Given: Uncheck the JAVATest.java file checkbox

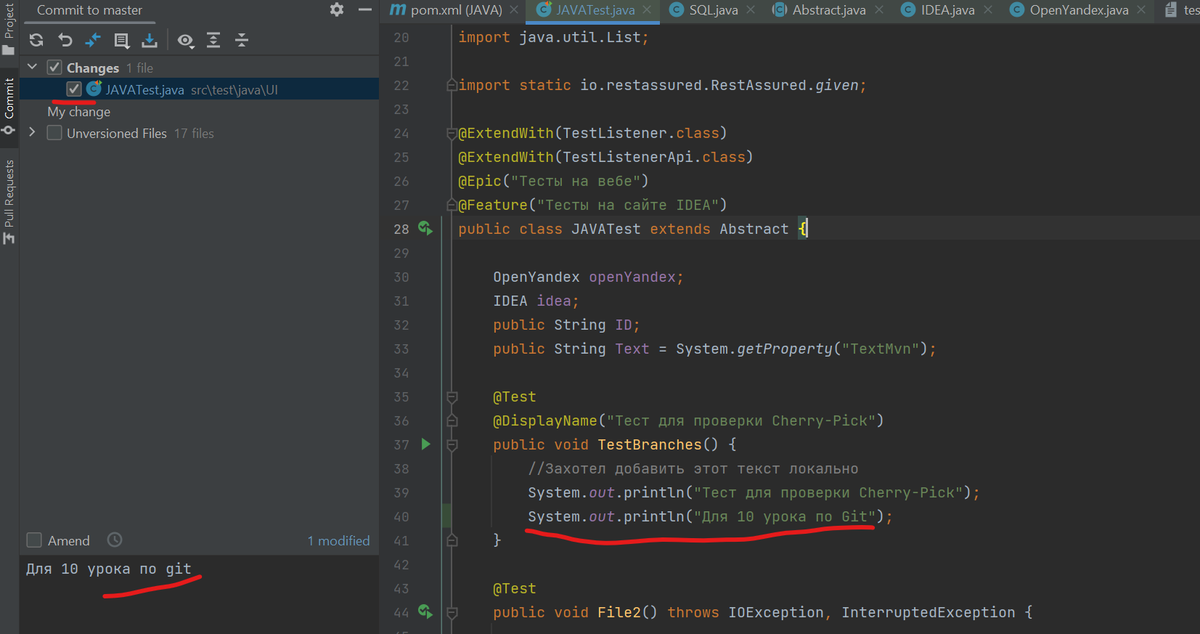Looking at the screenshot, I should pos(74,89).
